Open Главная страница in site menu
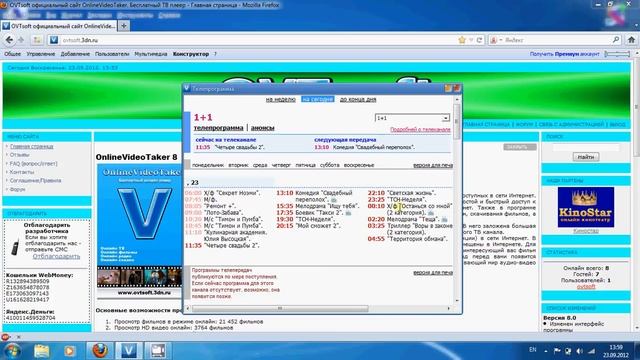The image size is (640, 360). point(31,146)
